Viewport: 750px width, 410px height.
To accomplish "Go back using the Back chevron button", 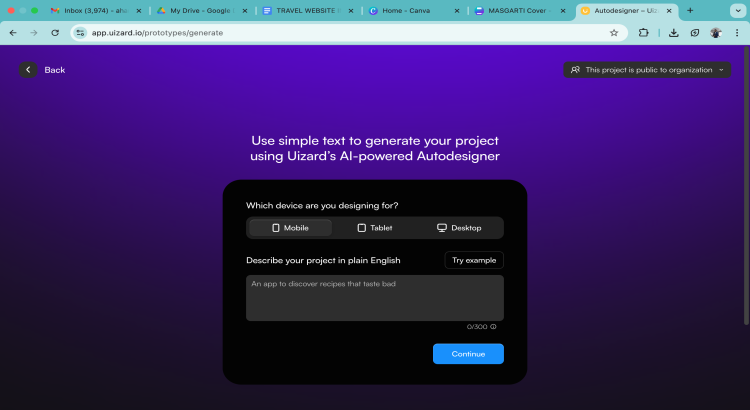I will point(28,70).
